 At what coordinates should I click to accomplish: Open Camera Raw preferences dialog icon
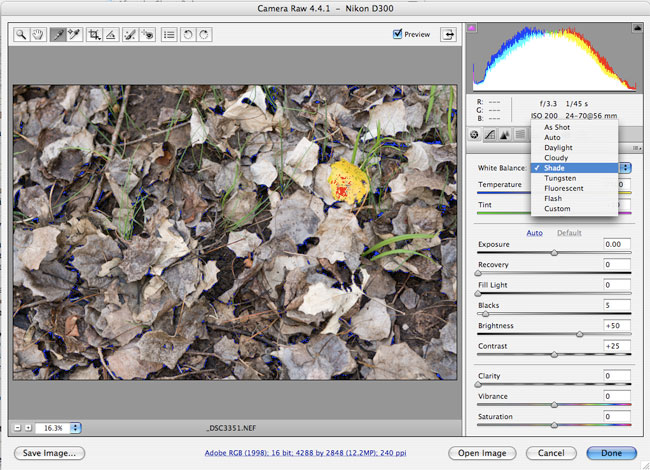(x=169, y=34)
